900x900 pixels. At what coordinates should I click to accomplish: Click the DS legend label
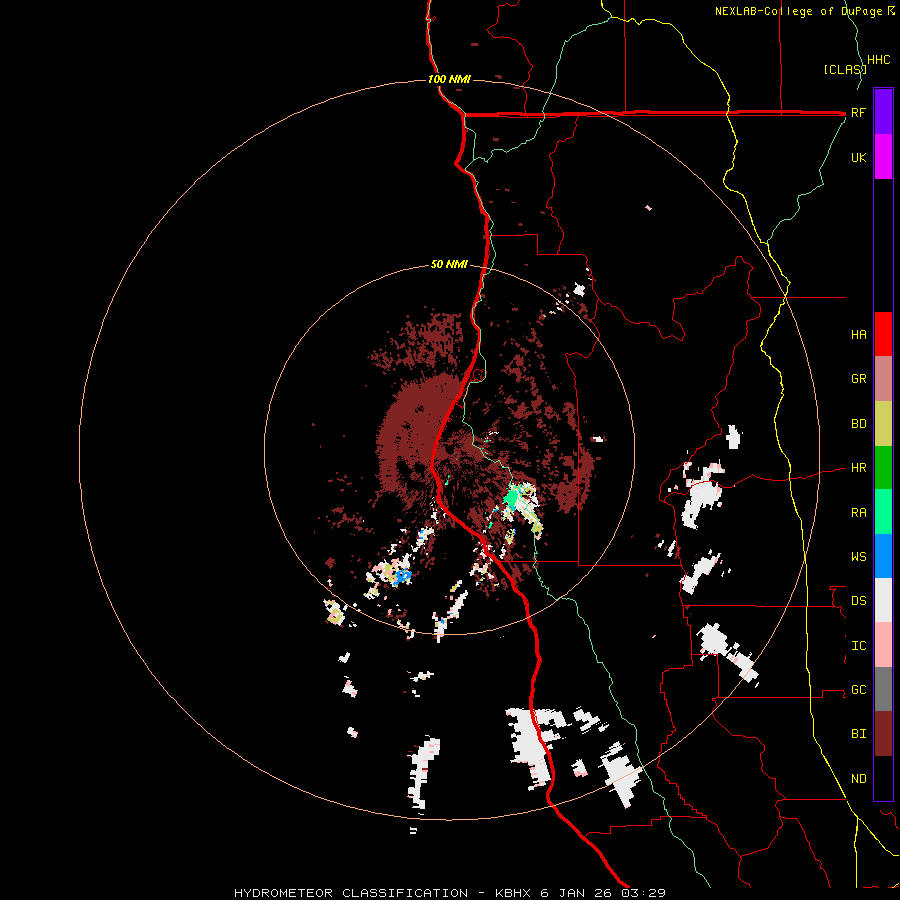coord(858,601)
